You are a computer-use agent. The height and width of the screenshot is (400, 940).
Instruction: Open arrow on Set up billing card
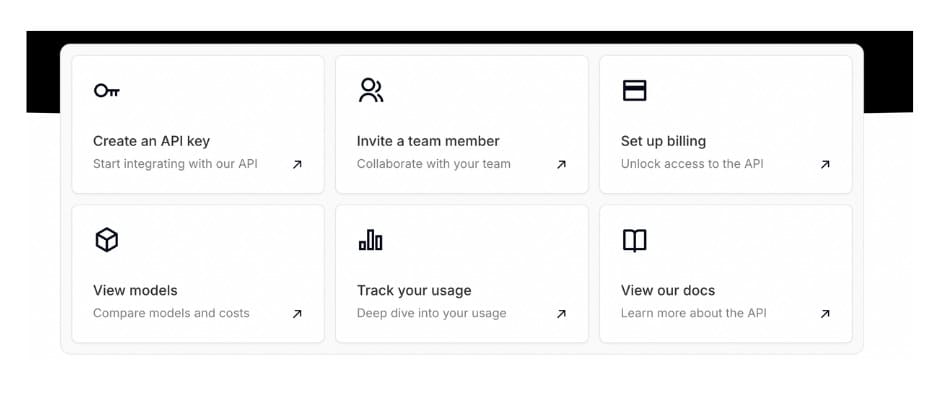pyautogui.click(x=825, y=164)
